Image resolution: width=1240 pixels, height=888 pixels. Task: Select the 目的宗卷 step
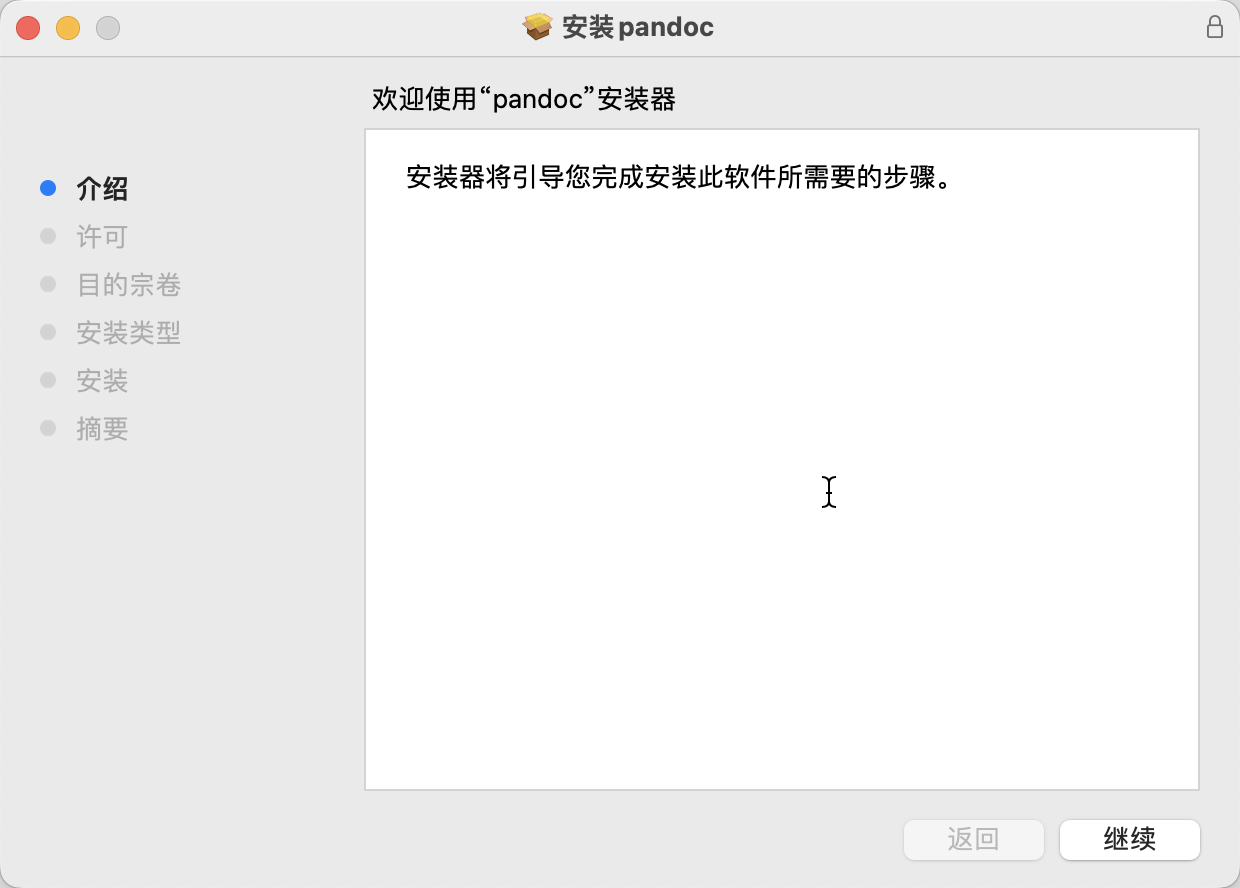pos(130,285)
